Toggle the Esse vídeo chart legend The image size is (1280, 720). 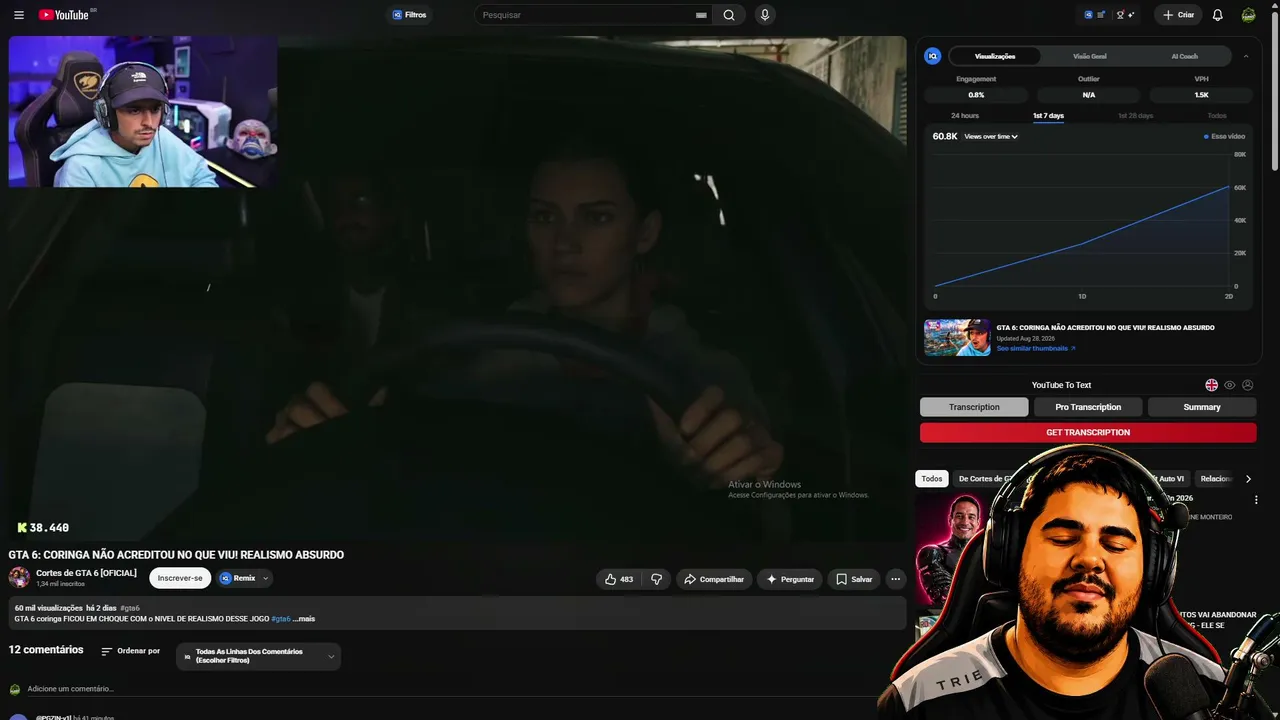(1225, 136)
